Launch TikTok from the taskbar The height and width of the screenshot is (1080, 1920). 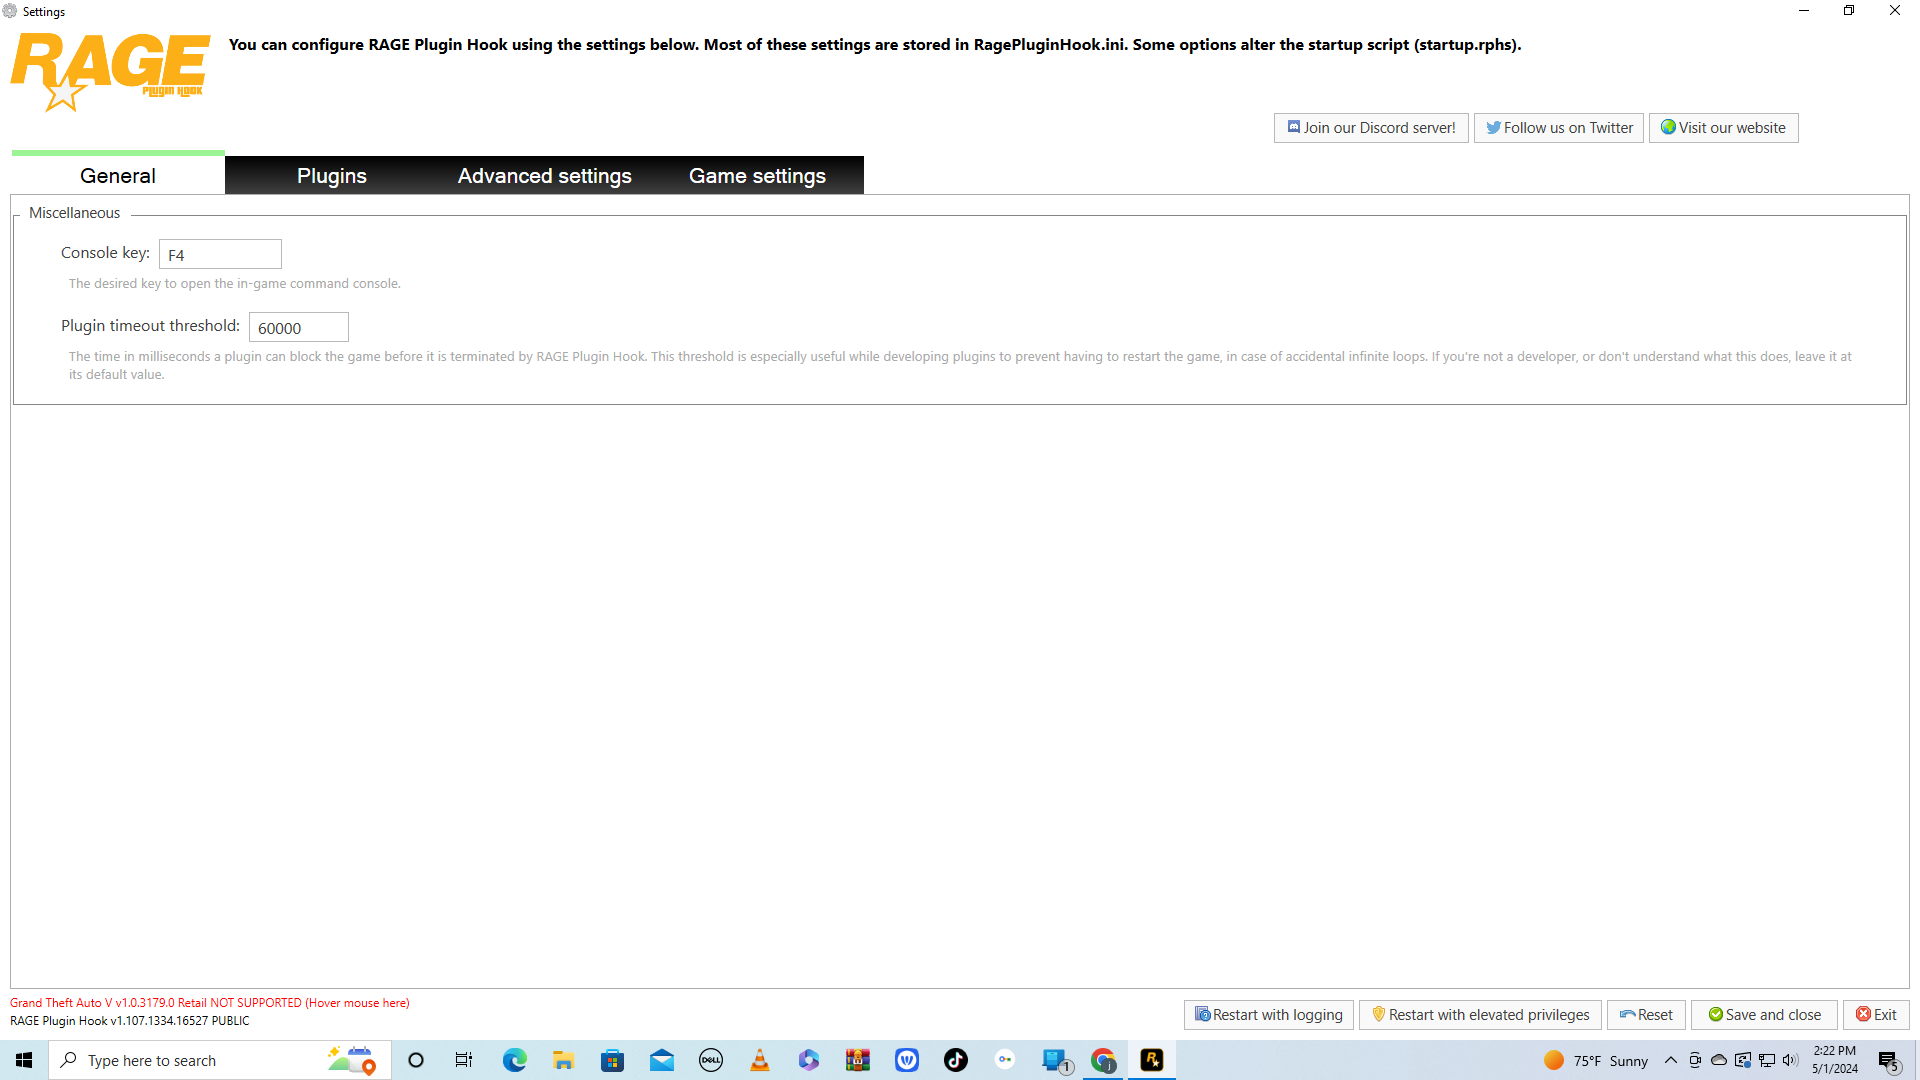[x=956, y=1061]
